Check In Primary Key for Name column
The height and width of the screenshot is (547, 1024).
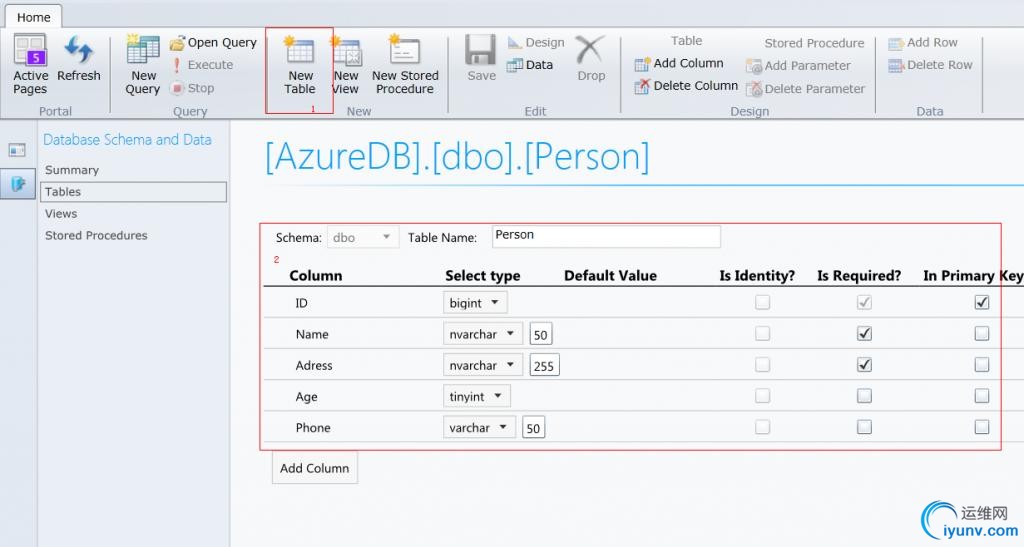[x=982, y=334]
